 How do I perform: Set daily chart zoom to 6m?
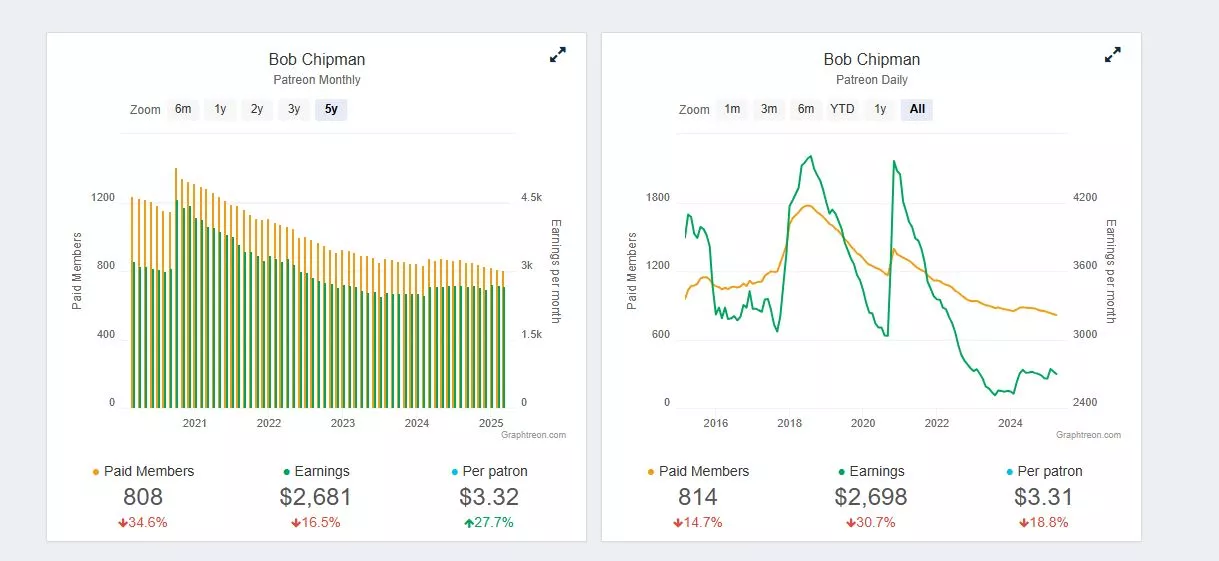[x=806, y=109]
